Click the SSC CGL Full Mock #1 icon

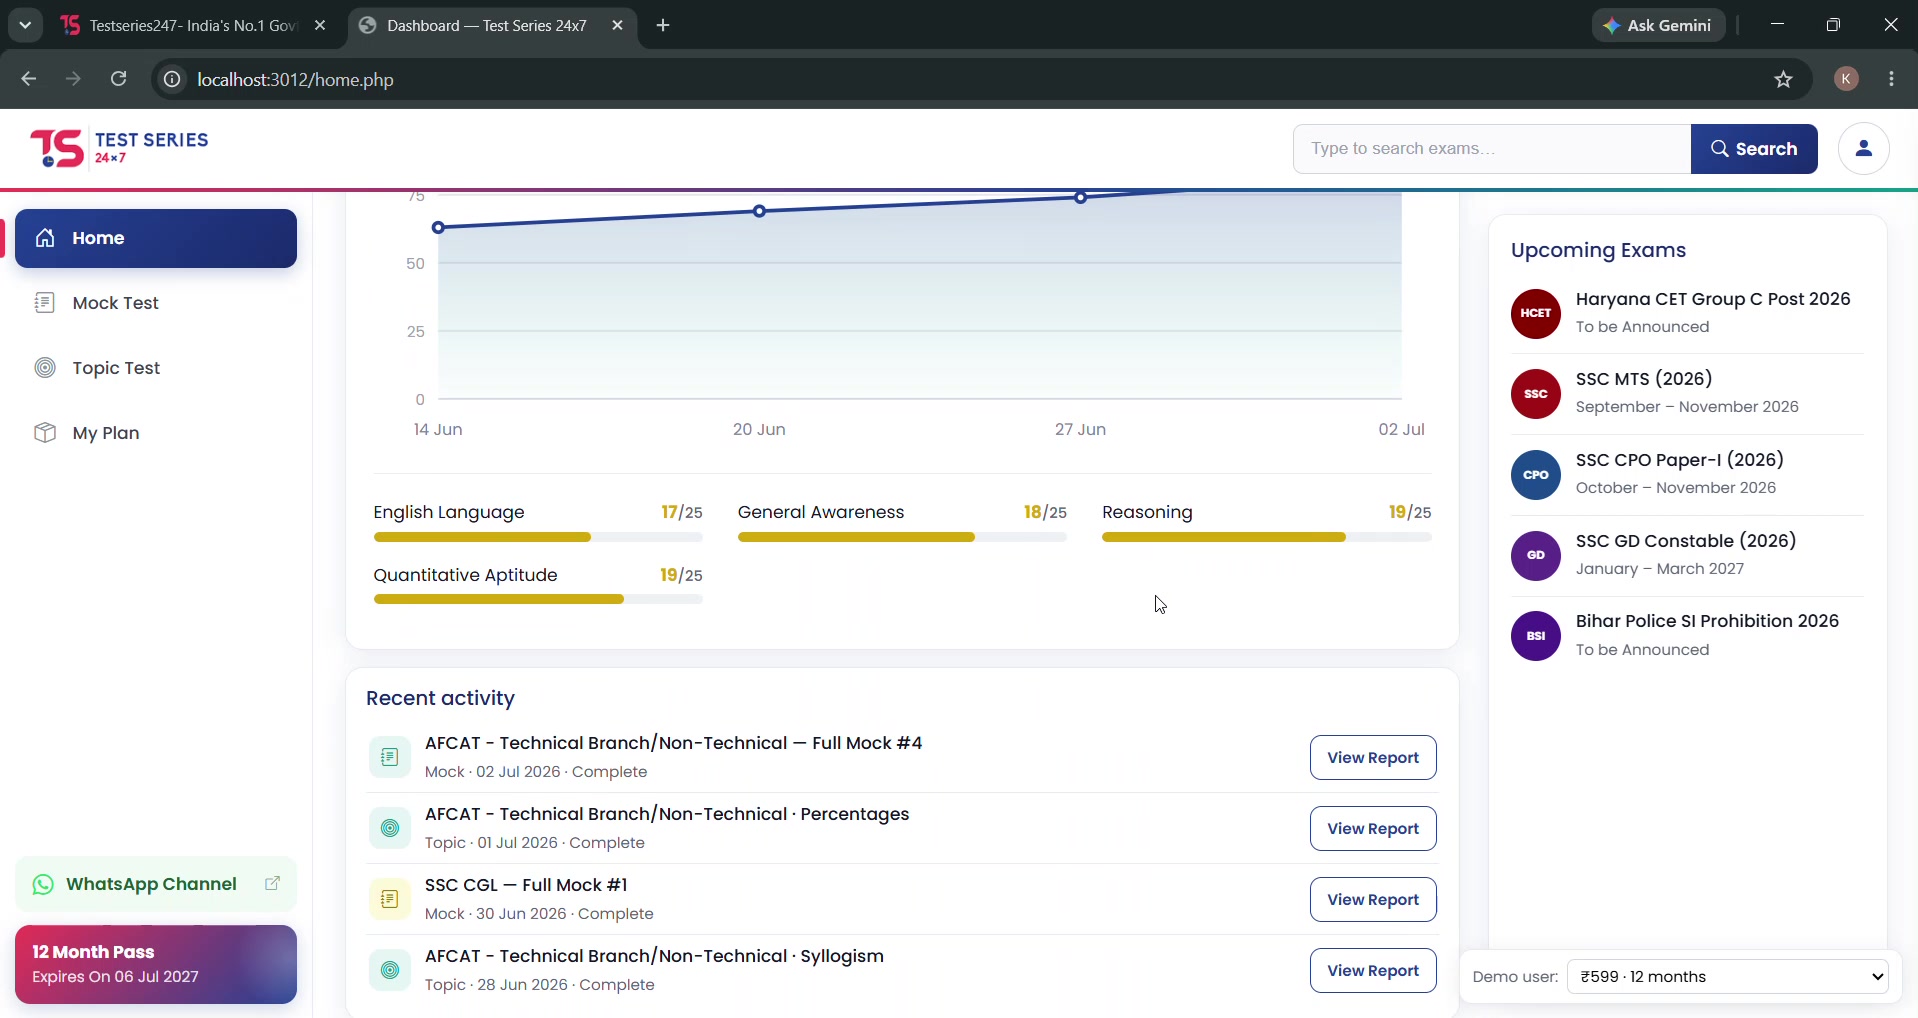pos(390,899)
